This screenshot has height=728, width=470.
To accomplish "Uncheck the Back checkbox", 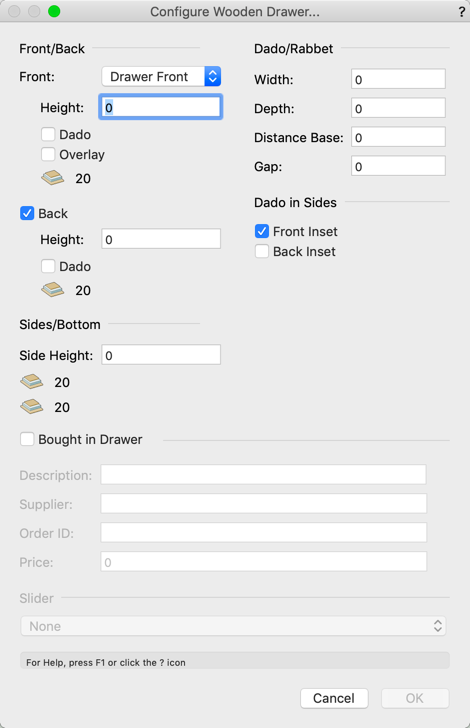I will pyautogui.click(x=27, y=213).
